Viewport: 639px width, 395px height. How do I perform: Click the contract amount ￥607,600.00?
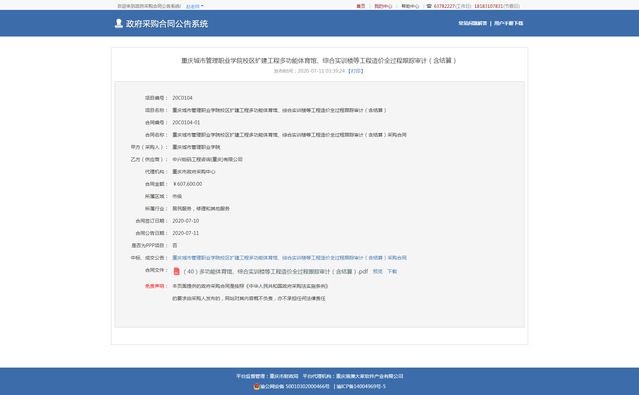click(187, 184)
